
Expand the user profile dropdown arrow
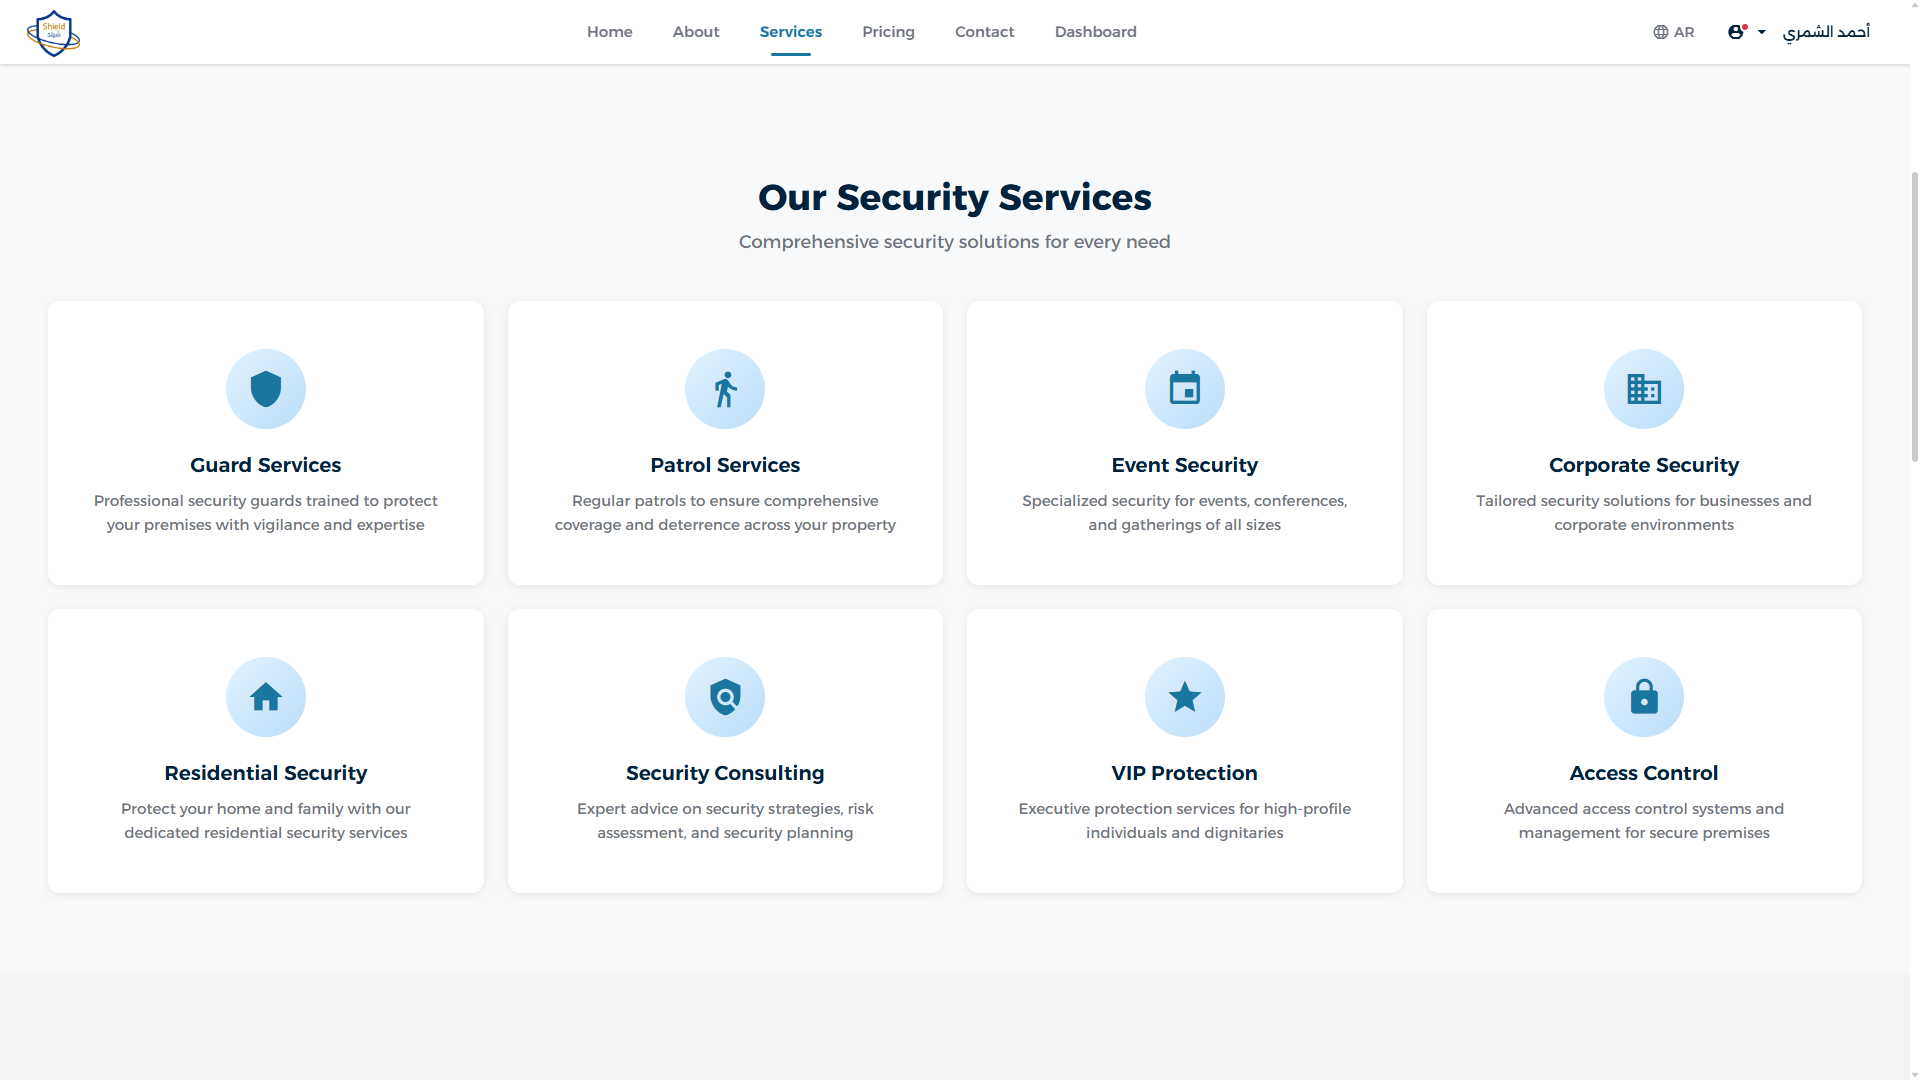tap(1762, 32)
